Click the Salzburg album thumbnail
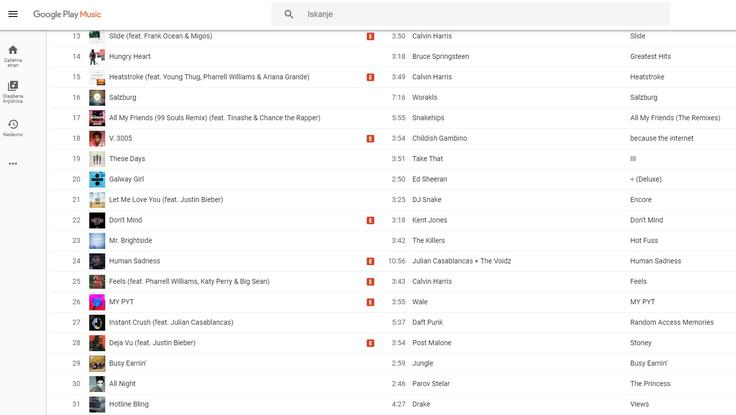Image resolution: width=736 pixels, height=415 pixels. click(x=97, y=97)
